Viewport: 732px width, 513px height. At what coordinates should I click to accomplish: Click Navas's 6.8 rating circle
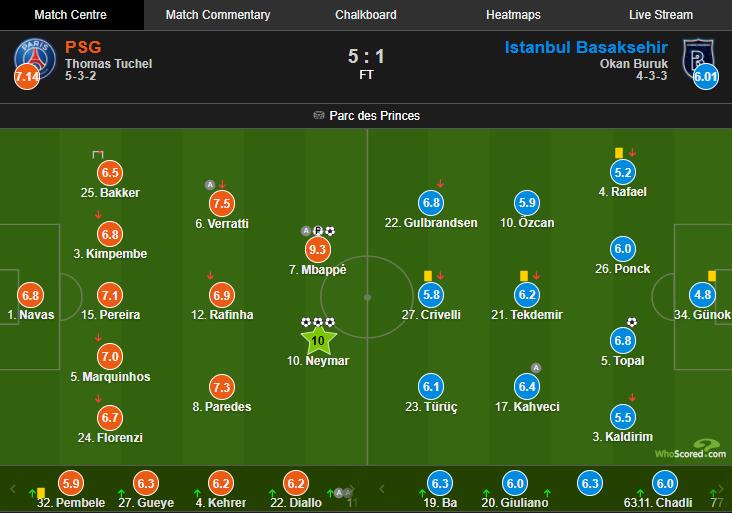[x=30, y=295]
